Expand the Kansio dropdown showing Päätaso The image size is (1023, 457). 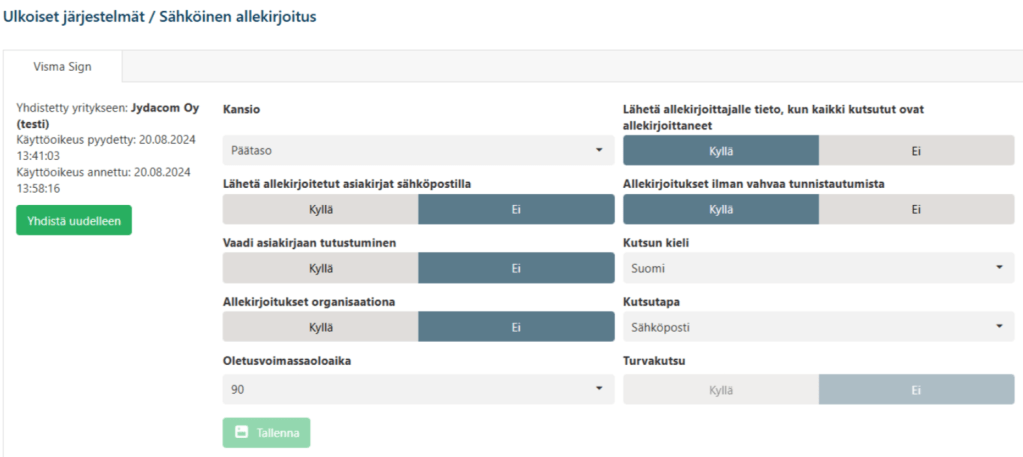coord(418,150)
